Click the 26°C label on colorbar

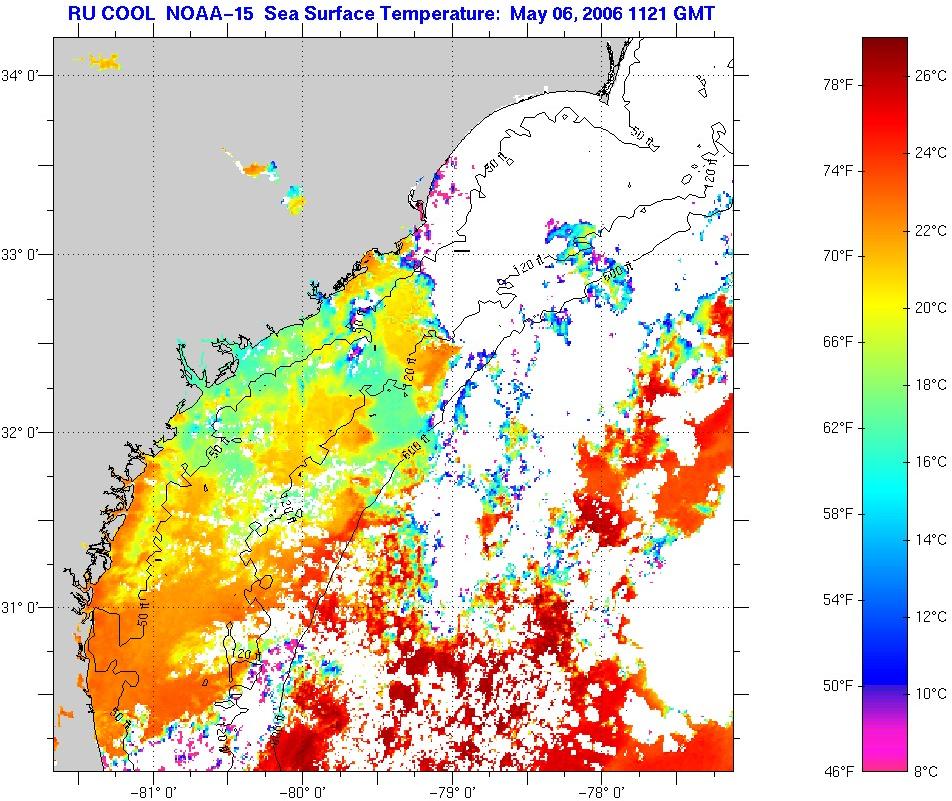[929, 75]
